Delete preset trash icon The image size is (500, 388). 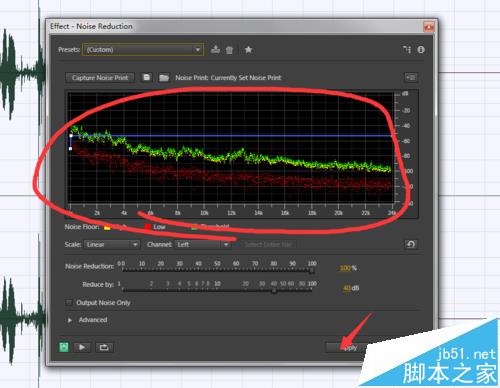tap(229, 50)
